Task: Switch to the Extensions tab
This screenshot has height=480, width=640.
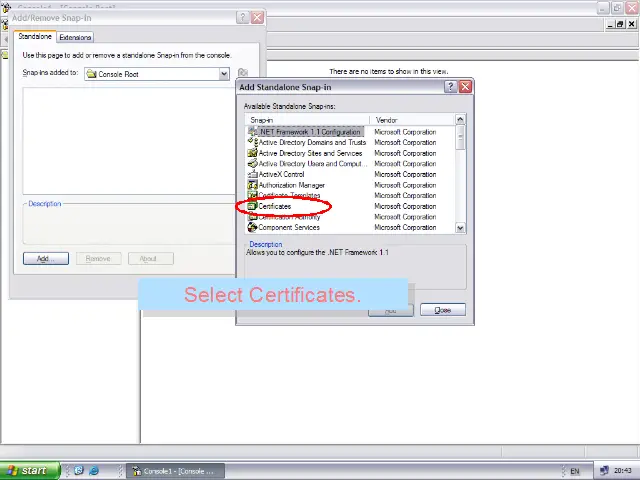Action: (75, 37)
